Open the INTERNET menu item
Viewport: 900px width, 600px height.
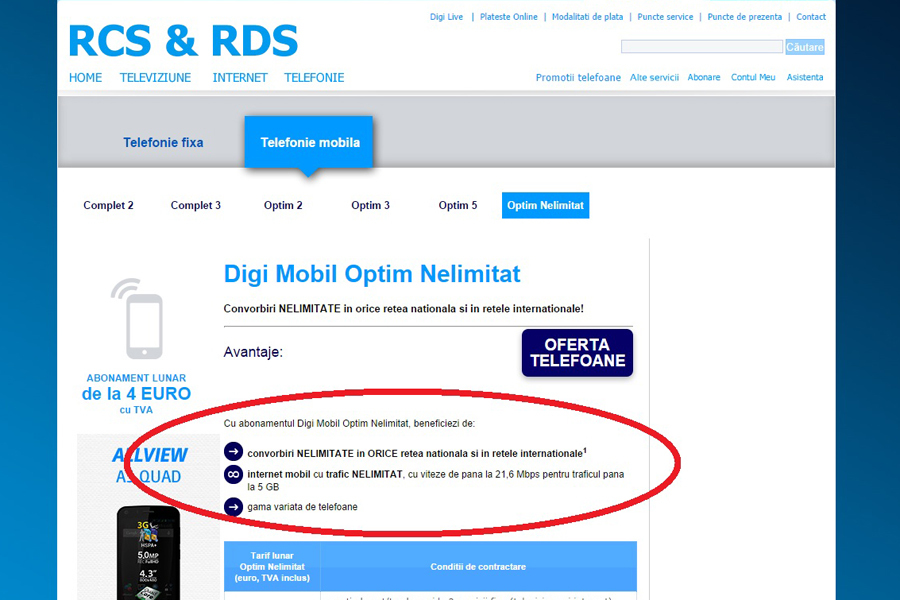(240, 78)
